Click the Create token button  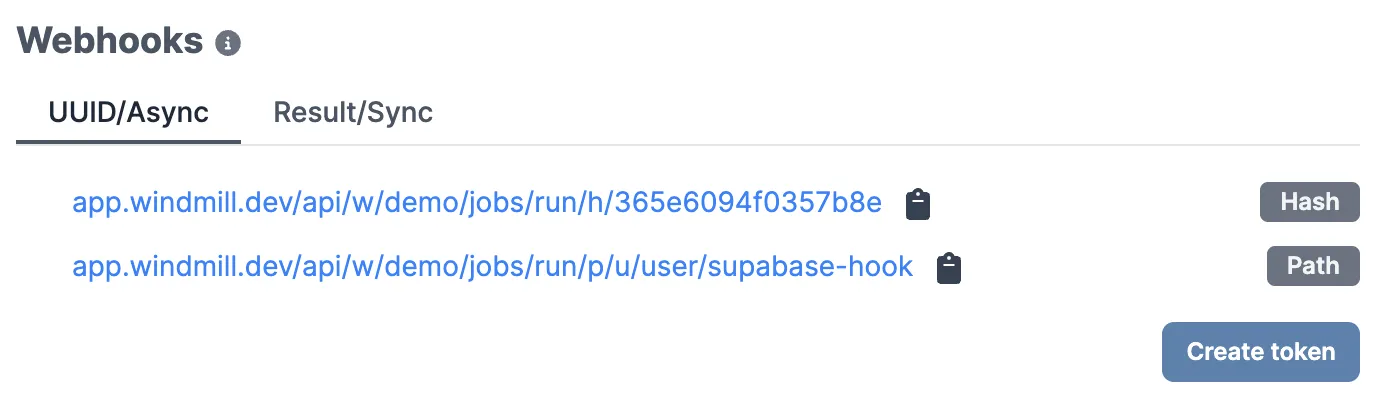pyautogui.click(x=1260, y=352)
